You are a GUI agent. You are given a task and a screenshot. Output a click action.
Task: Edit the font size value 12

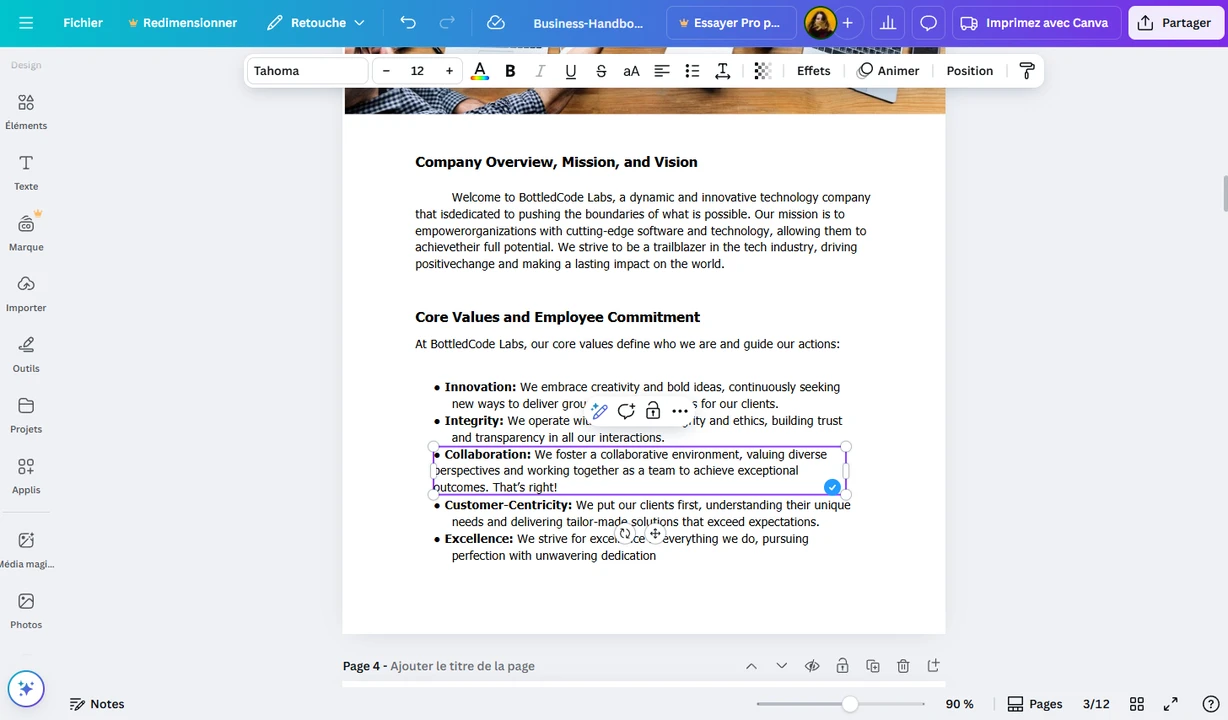coord(417,71)
